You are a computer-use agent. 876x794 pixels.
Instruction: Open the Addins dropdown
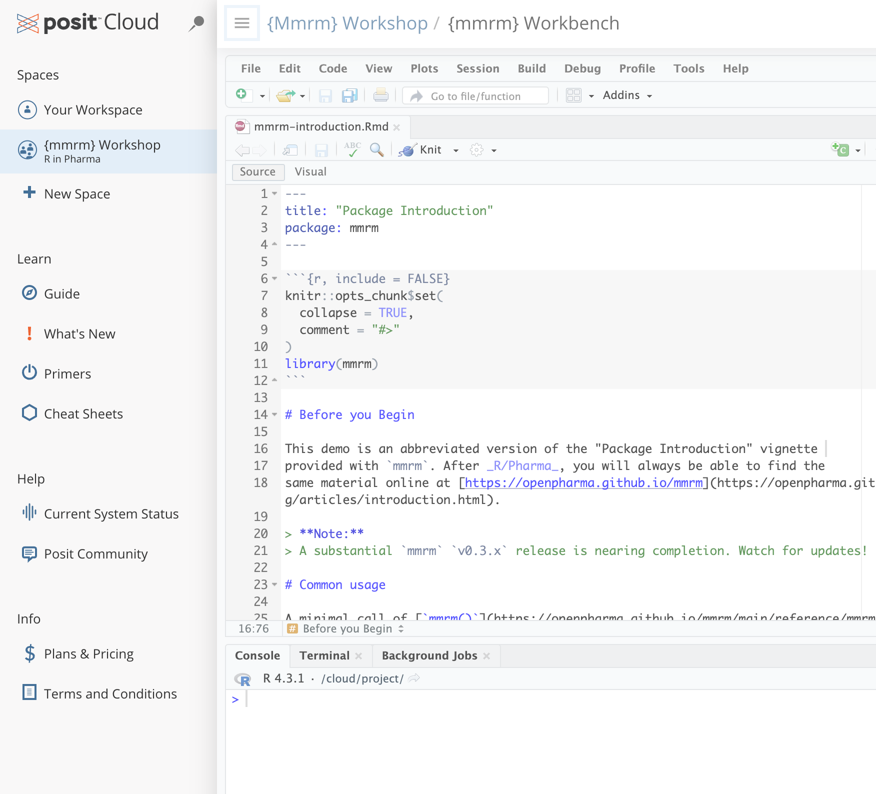coord(627,96)
